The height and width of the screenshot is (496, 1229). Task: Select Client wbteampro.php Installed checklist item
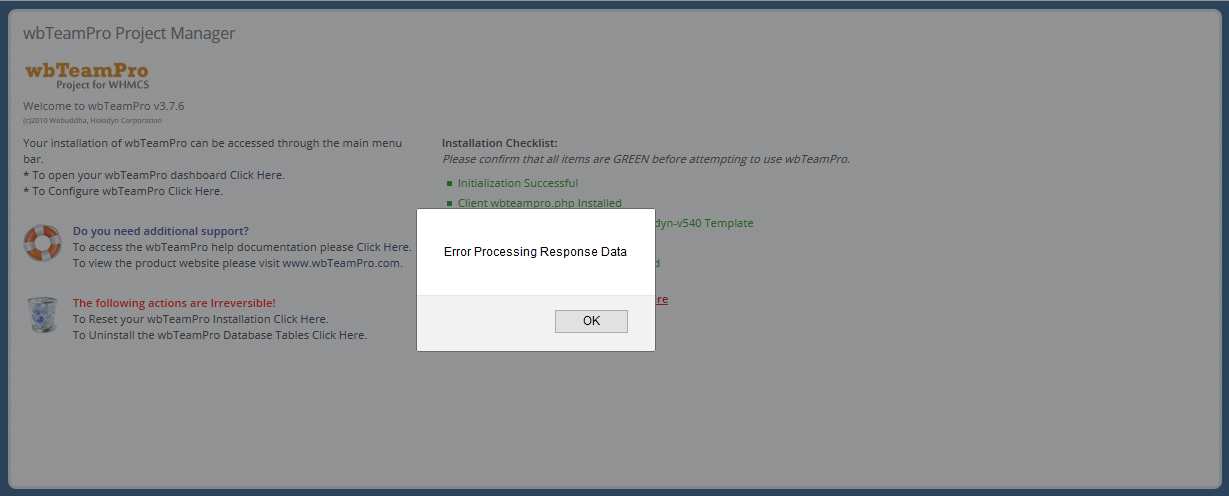[x=539, y=203]
